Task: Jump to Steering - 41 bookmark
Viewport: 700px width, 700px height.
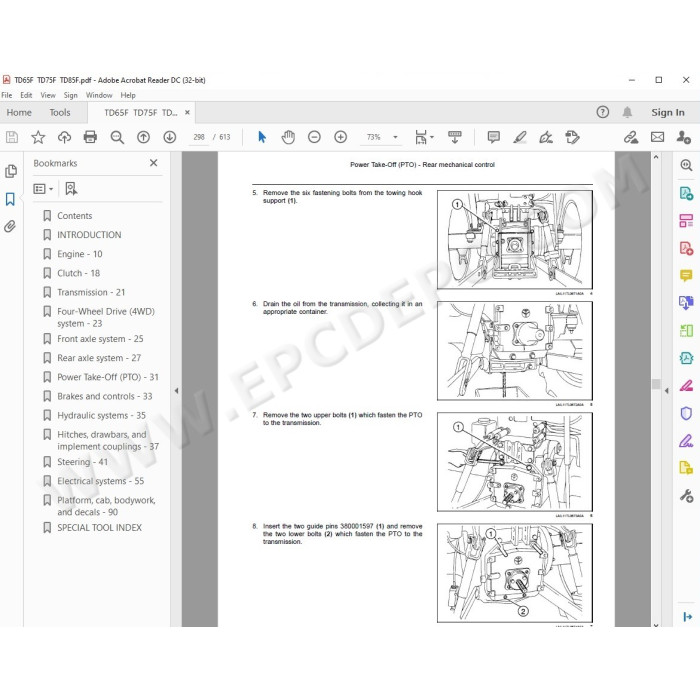Action: click(x=82, y=462)
